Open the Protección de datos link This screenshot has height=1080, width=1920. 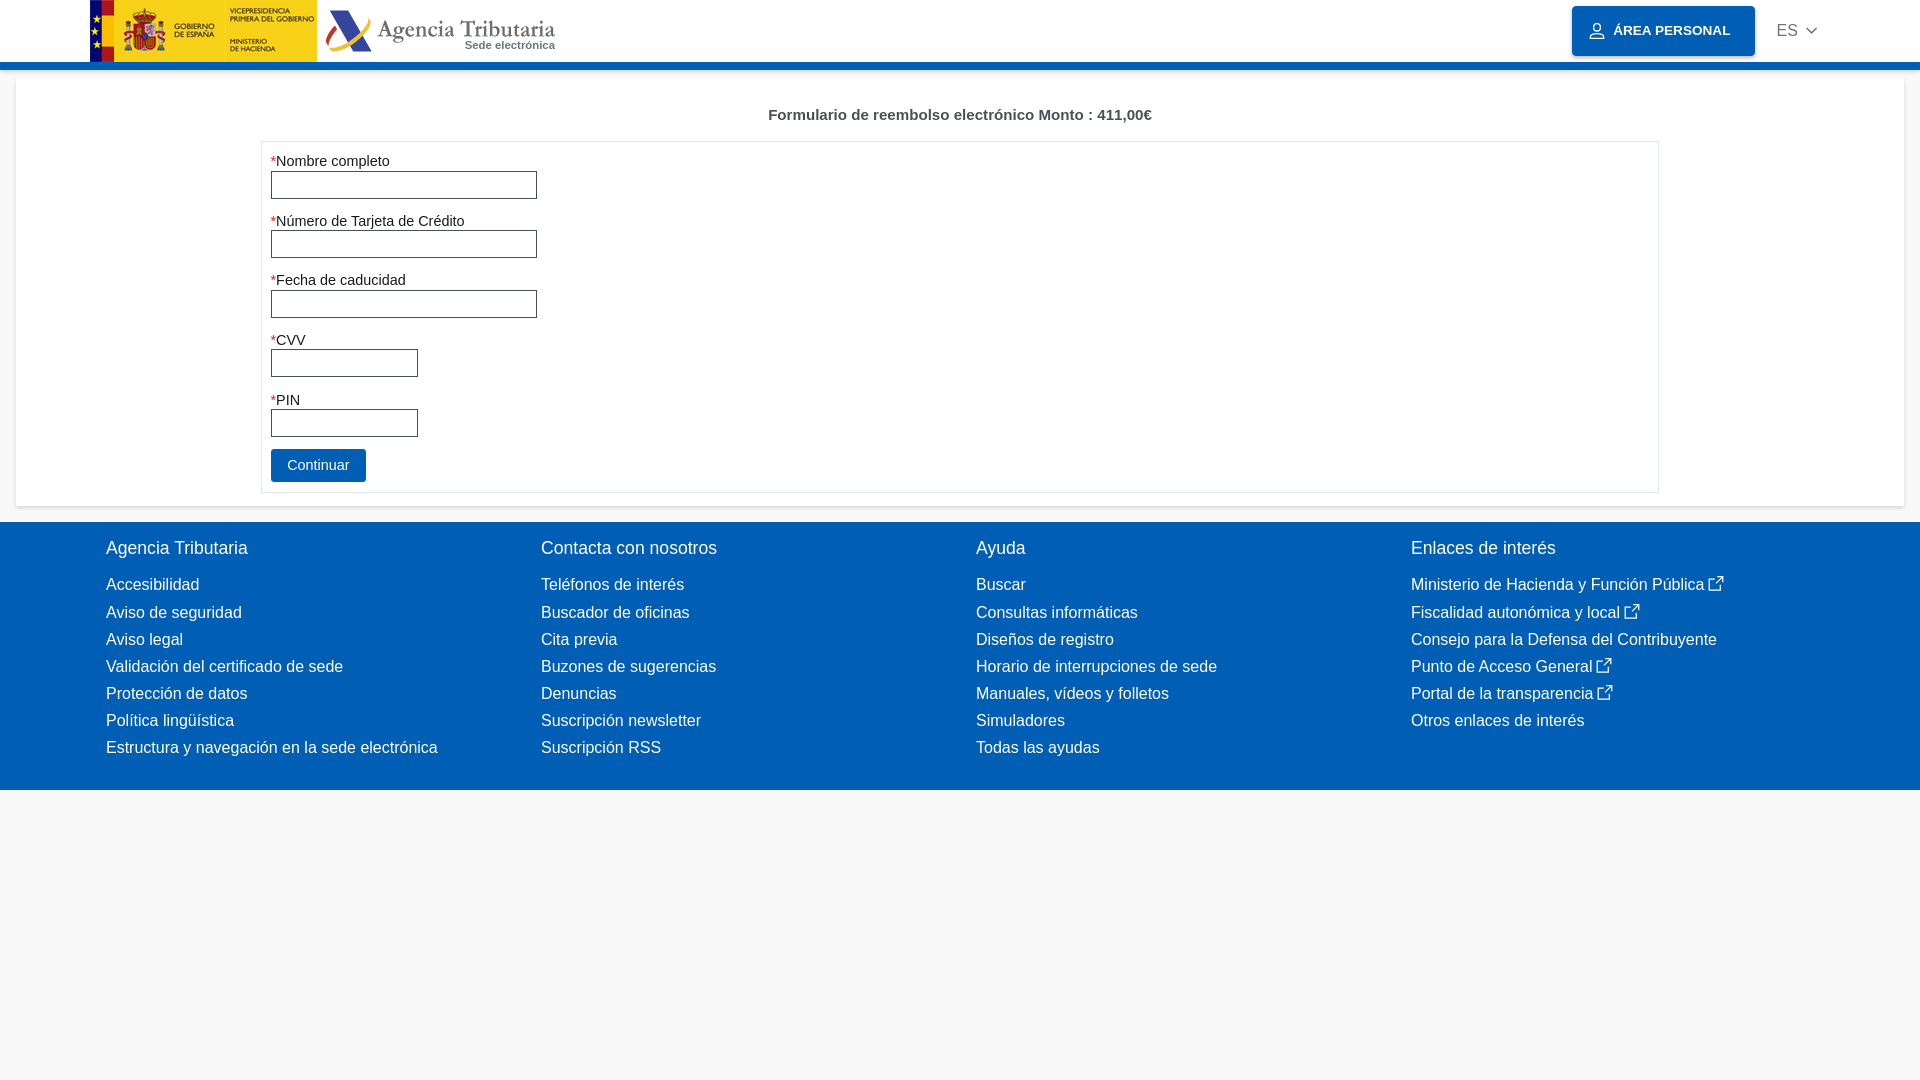tap(176, 693)
